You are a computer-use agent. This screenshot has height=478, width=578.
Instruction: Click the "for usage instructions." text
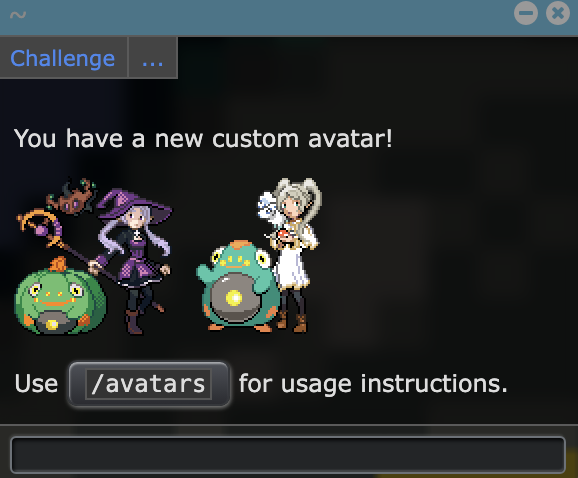point(373,384)
